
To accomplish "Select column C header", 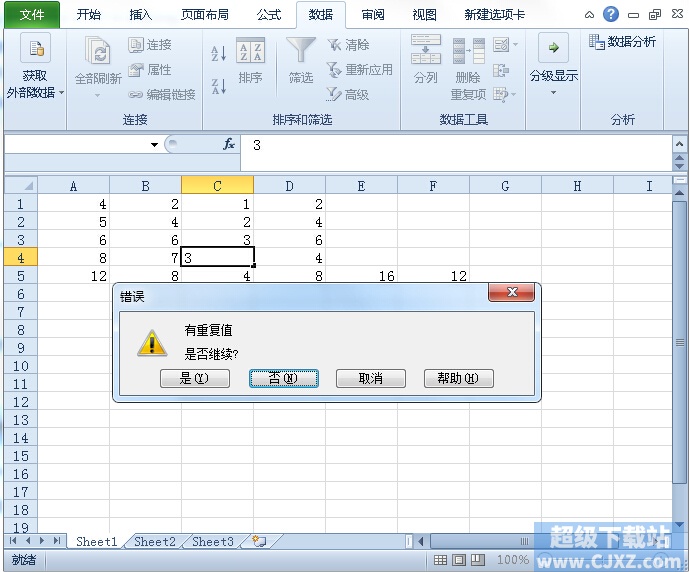I will tap(218, 185).
